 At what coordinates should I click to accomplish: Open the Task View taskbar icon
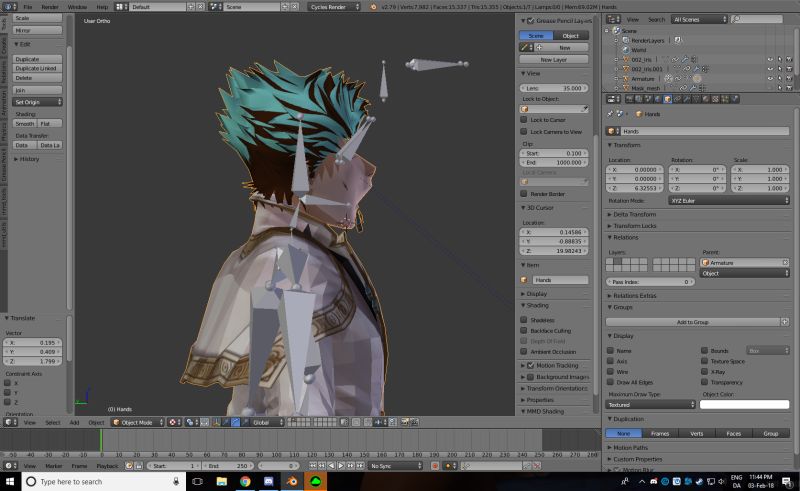[197, 481]
